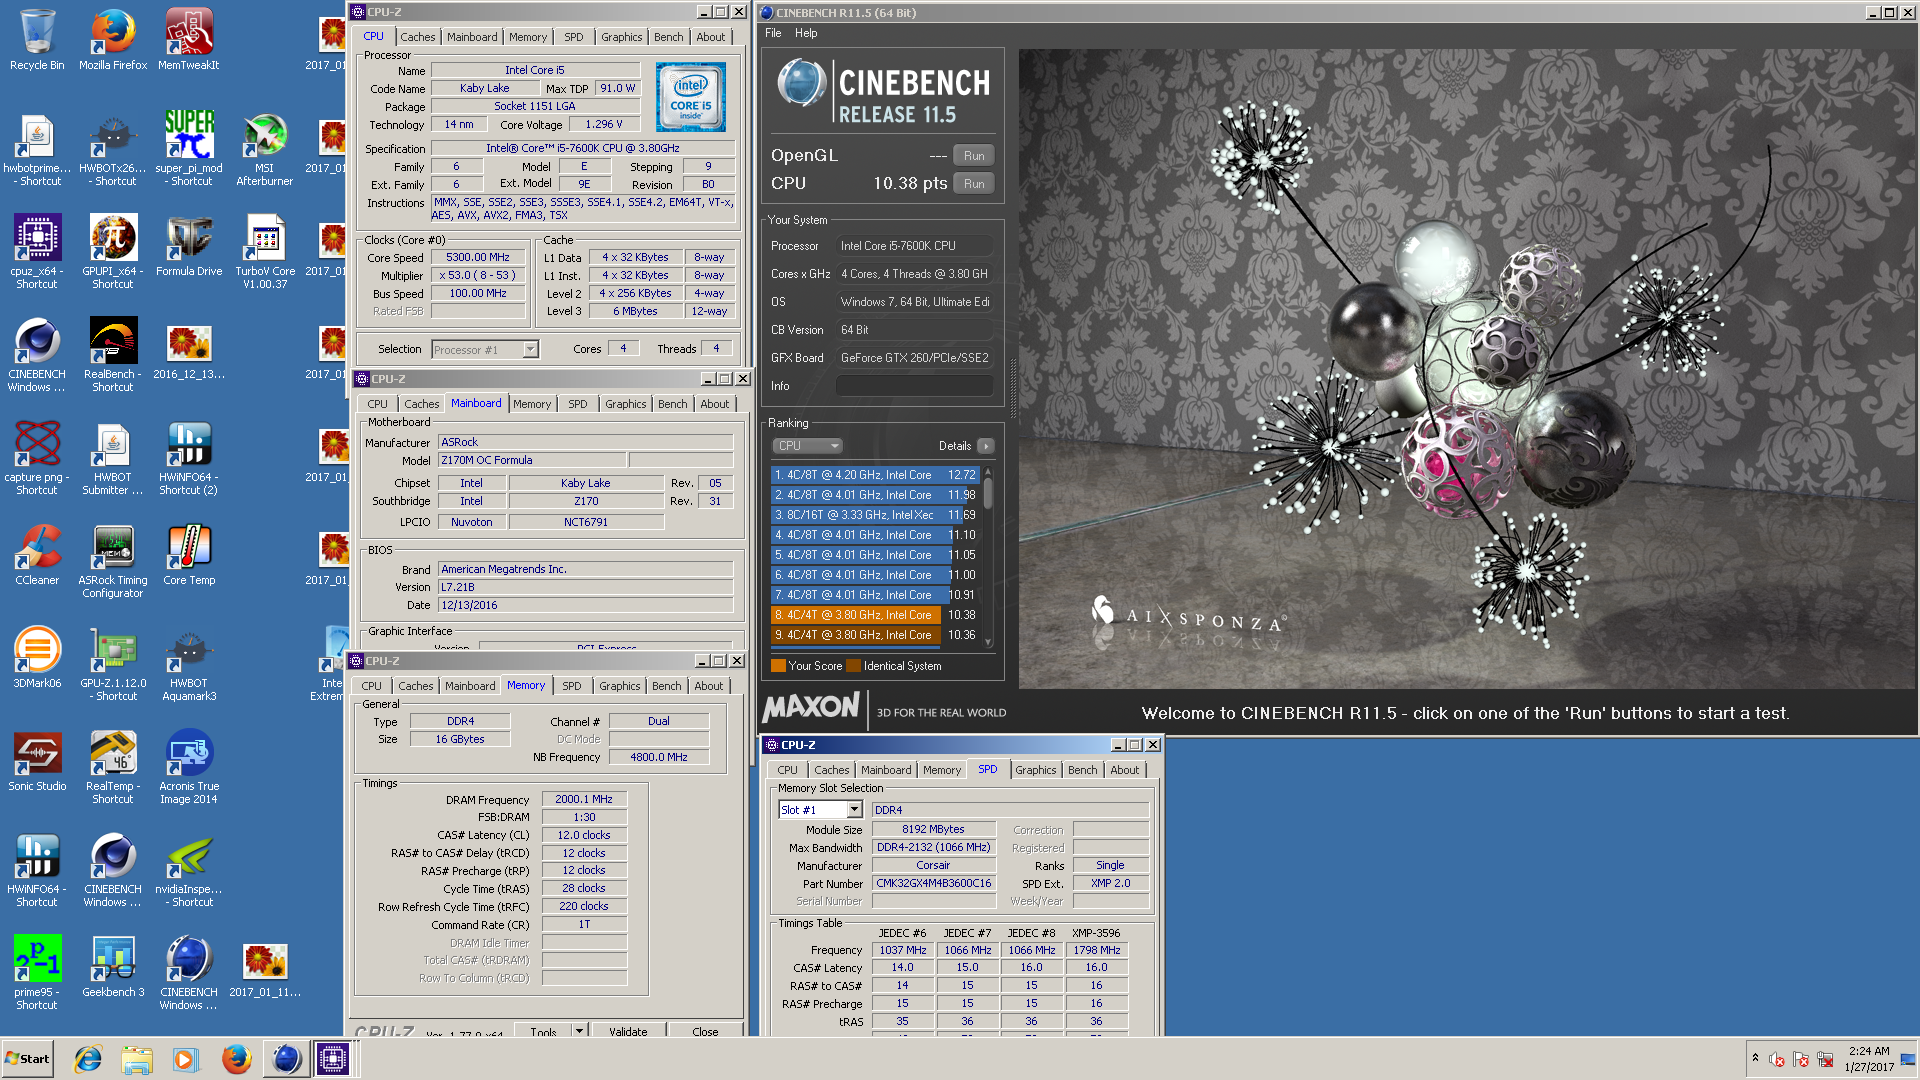Open CPU ranking type dropdown in Cinebench
This screenshot has height=1080, width=1920.
(x=807, y=446)
